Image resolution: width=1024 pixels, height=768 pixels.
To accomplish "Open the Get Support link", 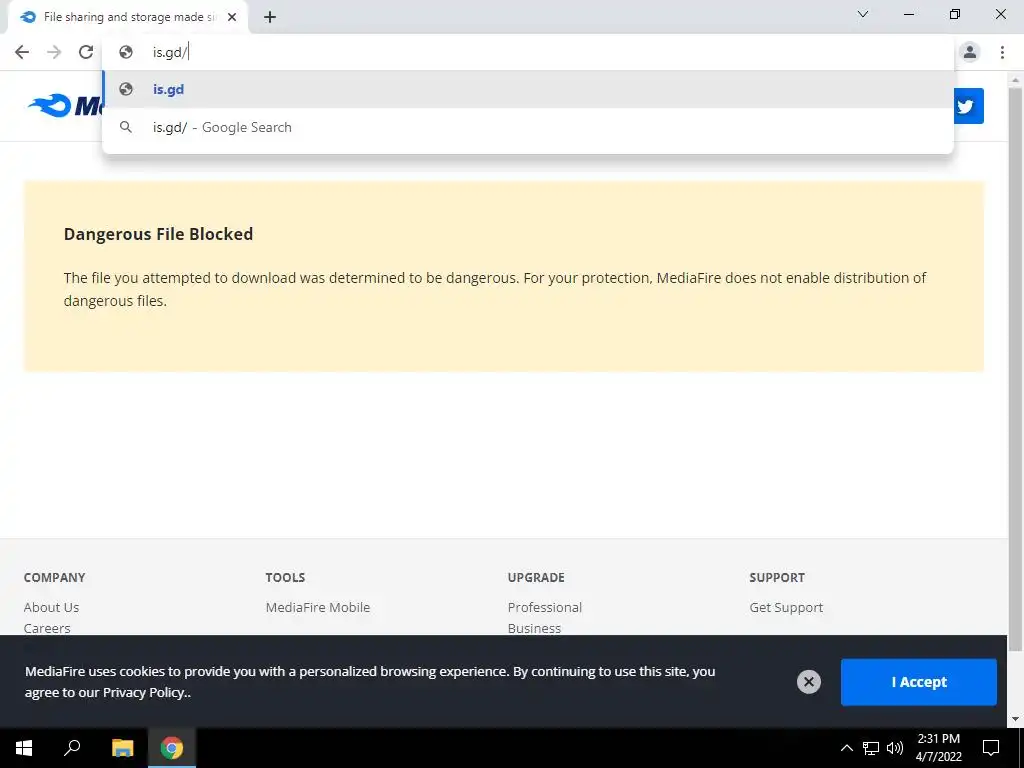I will 786,607.
